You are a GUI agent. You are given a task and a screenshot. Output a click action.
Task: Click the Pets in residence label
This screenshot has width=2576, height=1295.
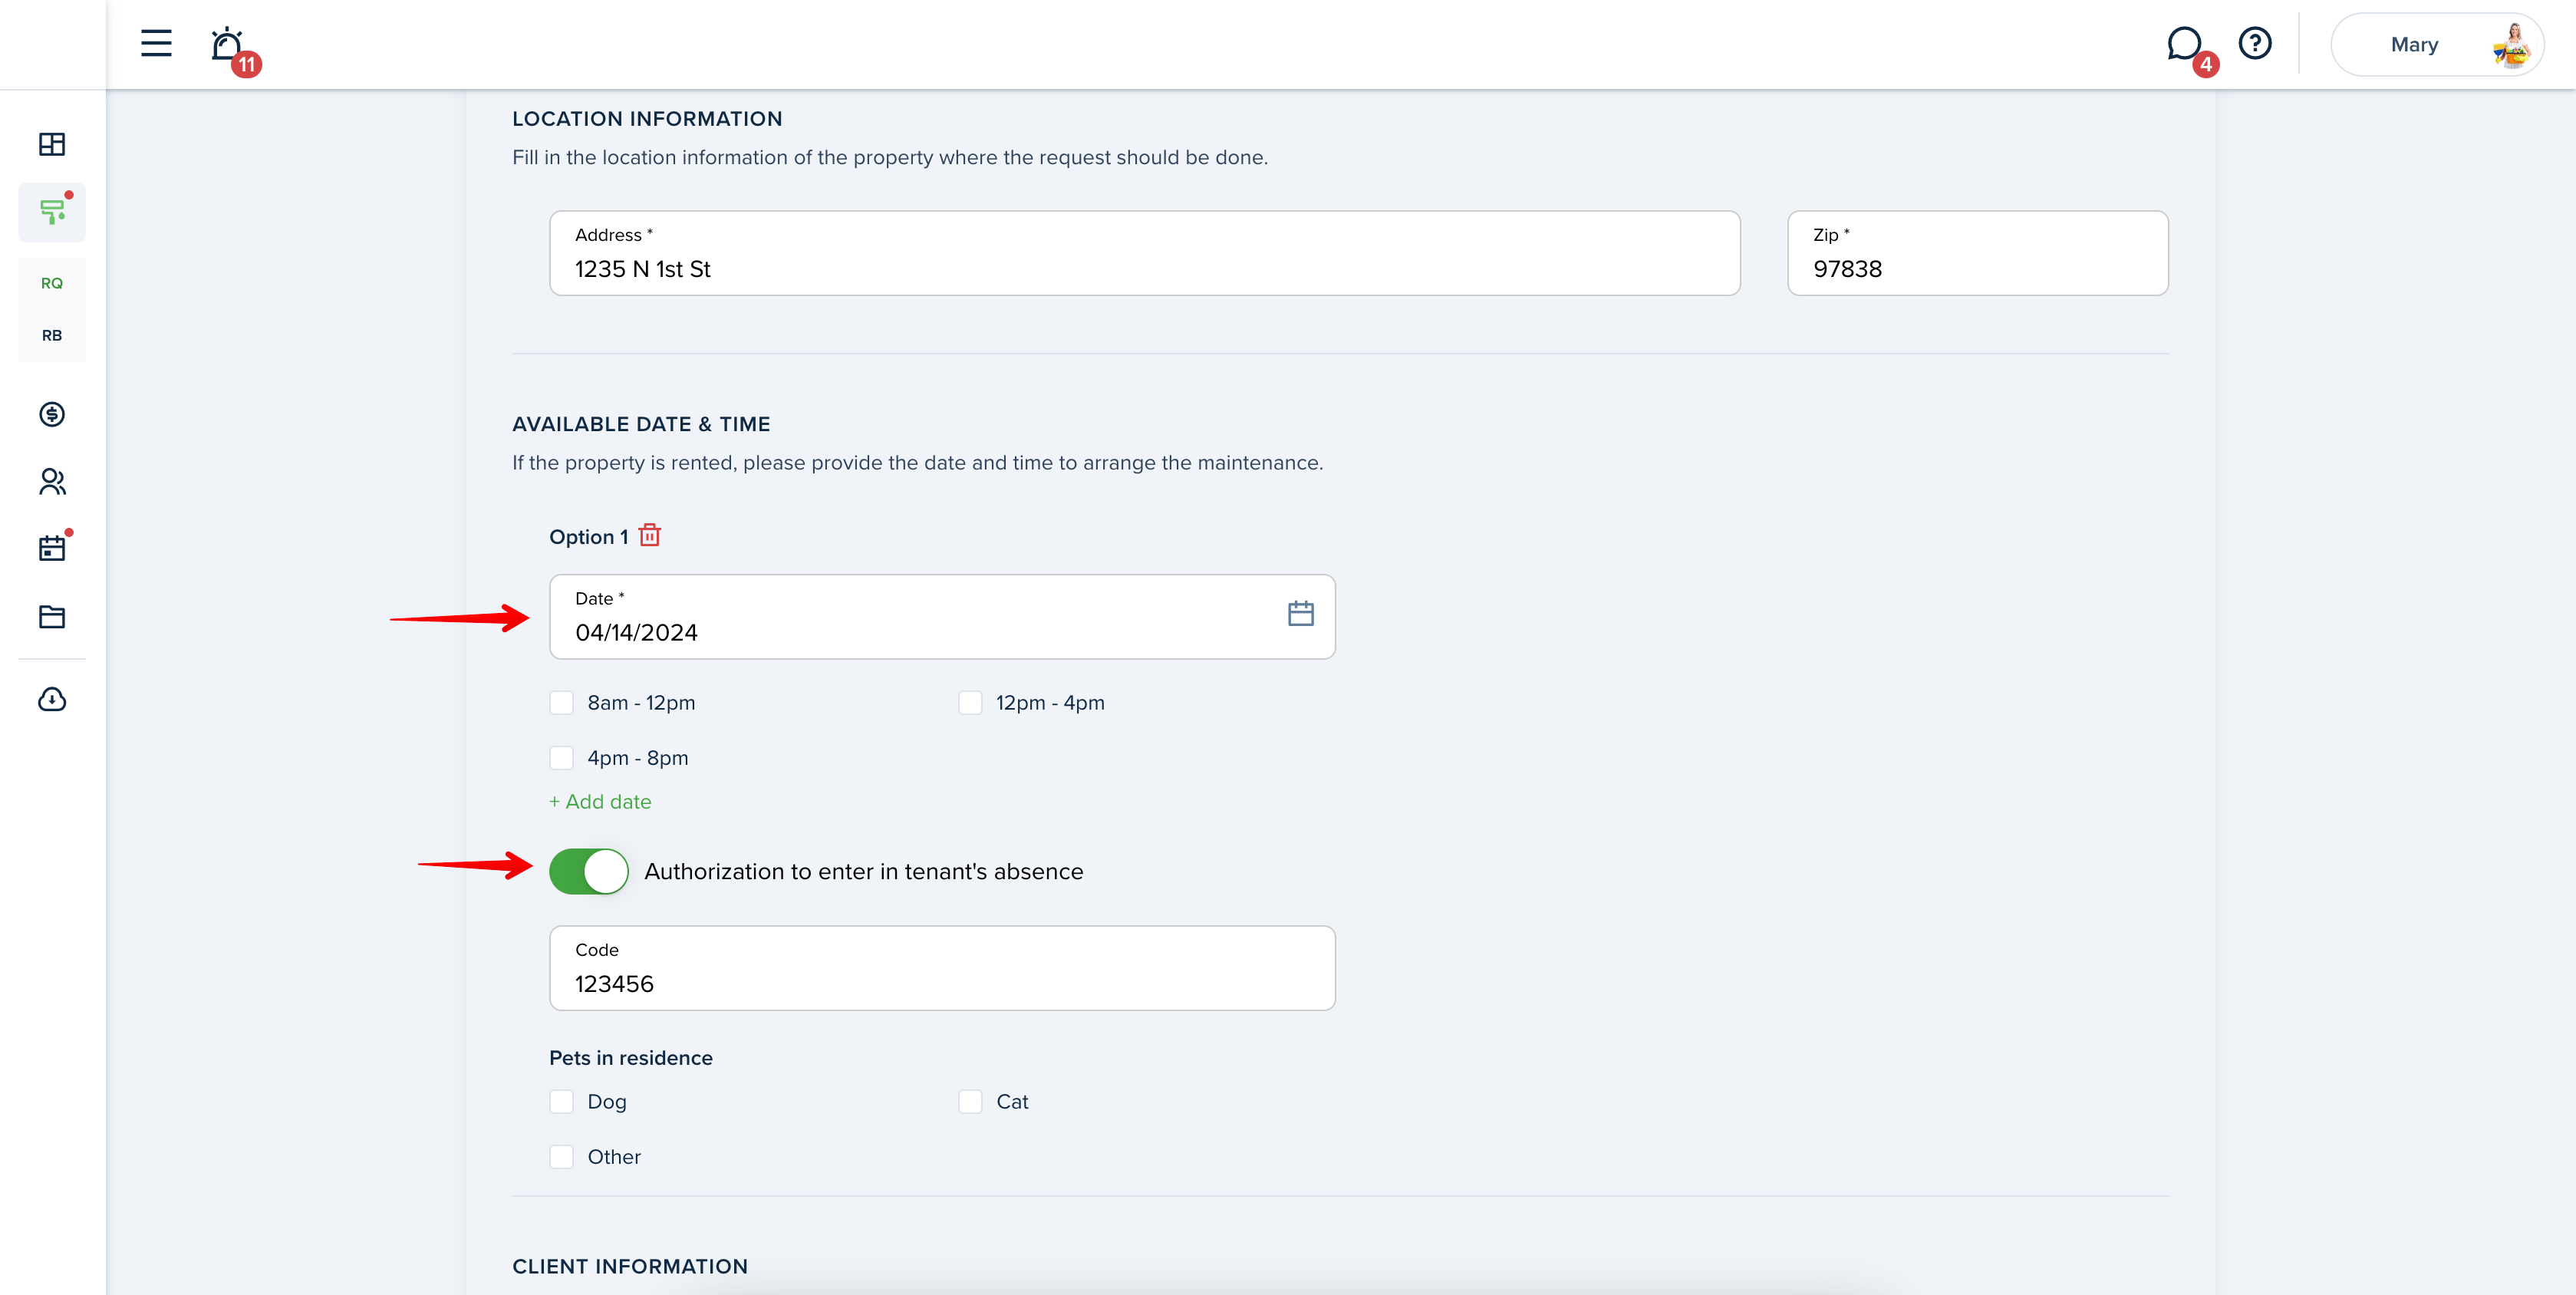pyautogui.click(x=631, y=1058)
